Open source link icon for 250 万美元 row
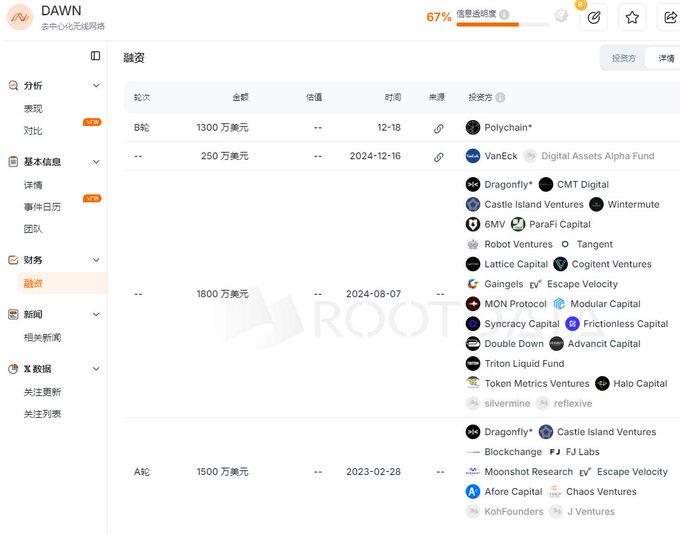The width and height of the screenshot is (680, 534). [438, 157]
